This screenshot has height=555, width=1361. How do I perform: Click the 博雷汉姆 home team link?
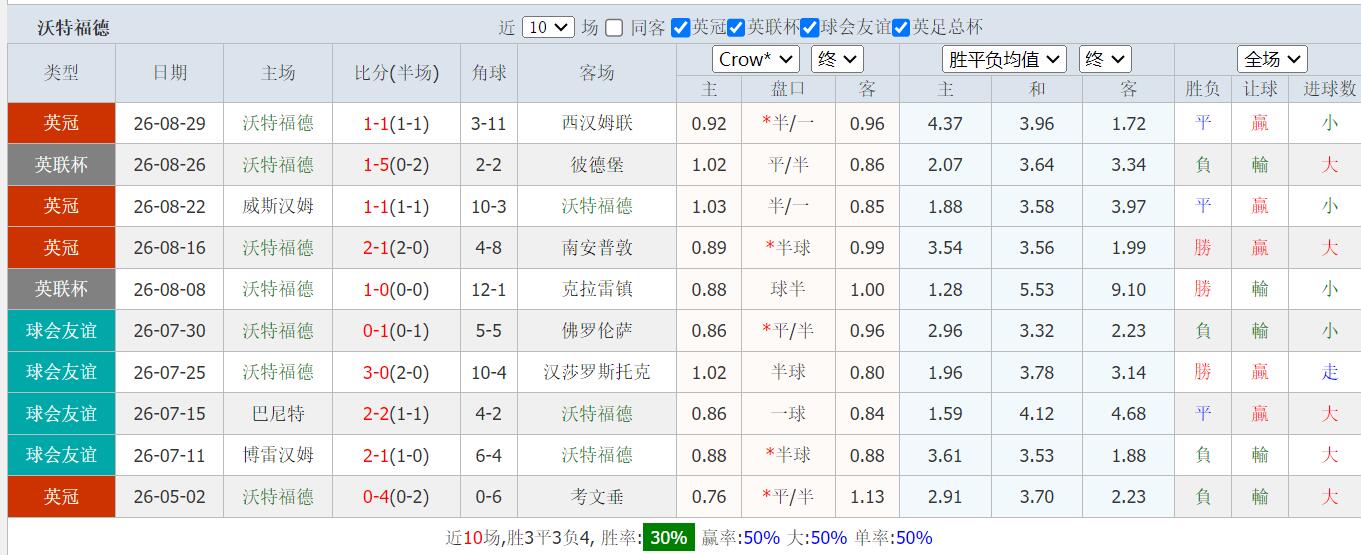(278, 456)
